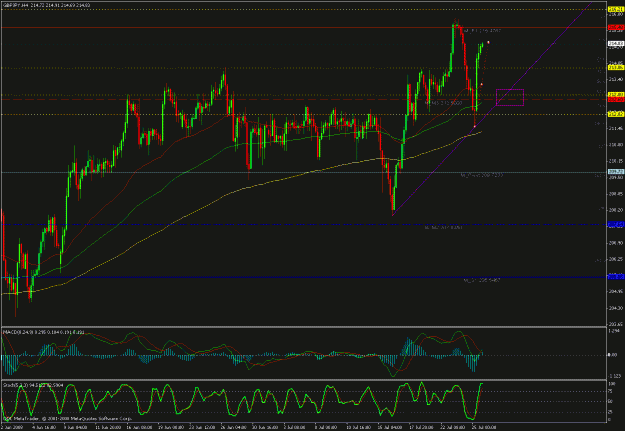Click the 2 Jul 08:00 time label
Image resolution: width=625 pixels, height=431 pixels.
click(295, 427)
